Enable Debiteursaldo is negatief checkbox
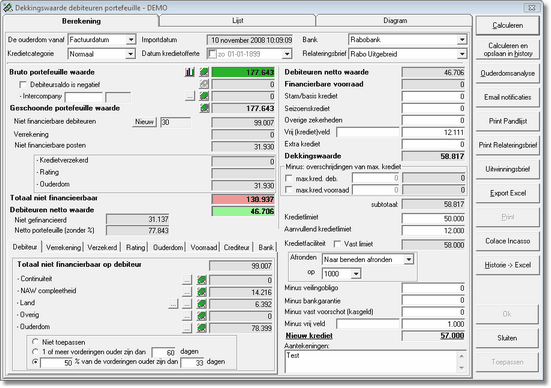This screenshot has height=388, width=551. (23, 85)
